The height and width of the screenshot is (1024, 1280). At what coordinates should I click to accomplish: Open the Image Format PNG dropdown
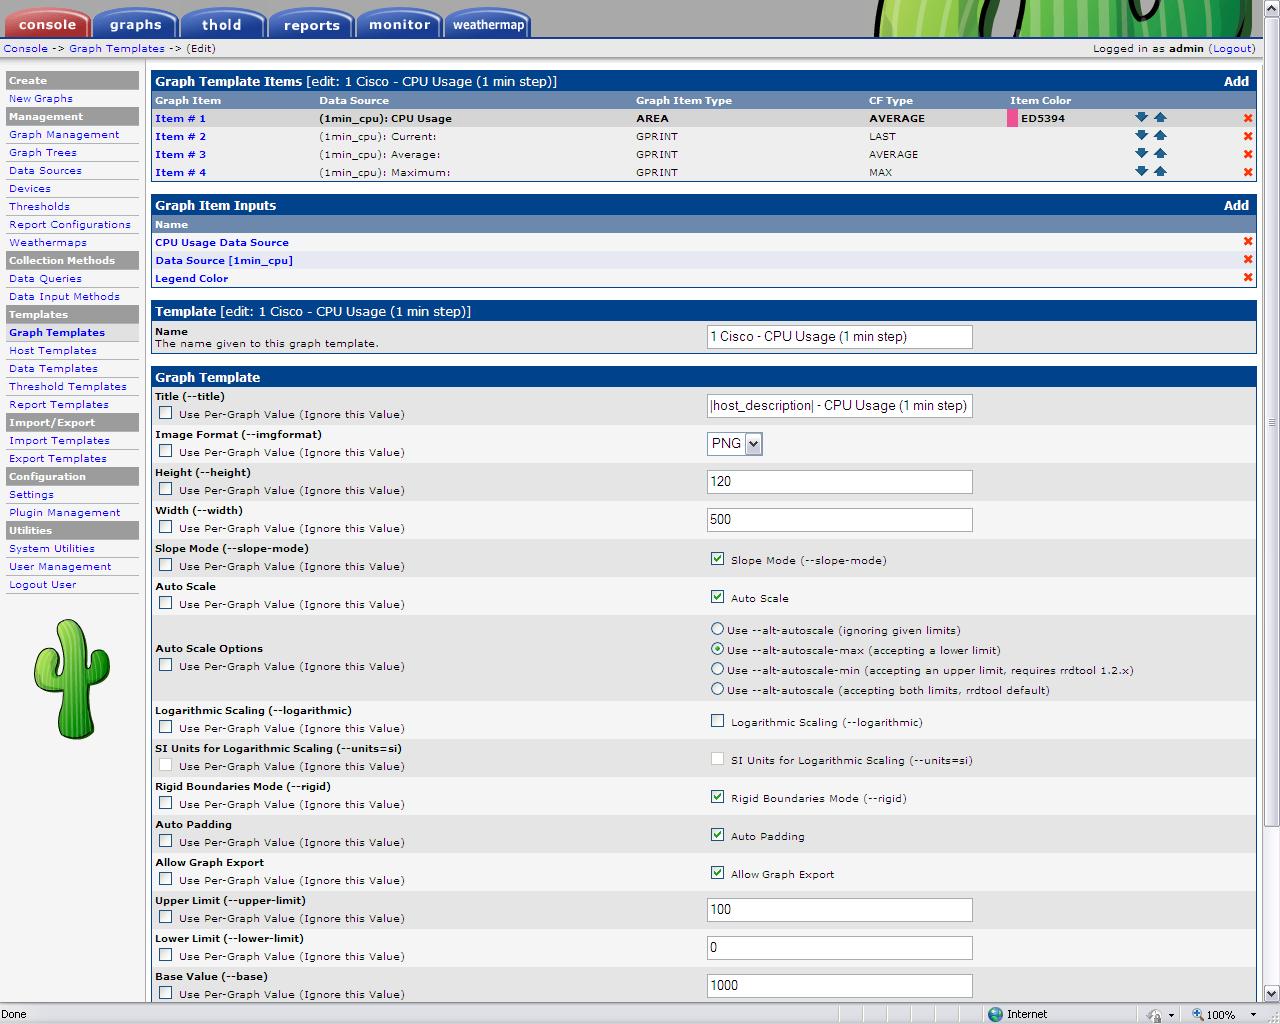pos(735,444)
